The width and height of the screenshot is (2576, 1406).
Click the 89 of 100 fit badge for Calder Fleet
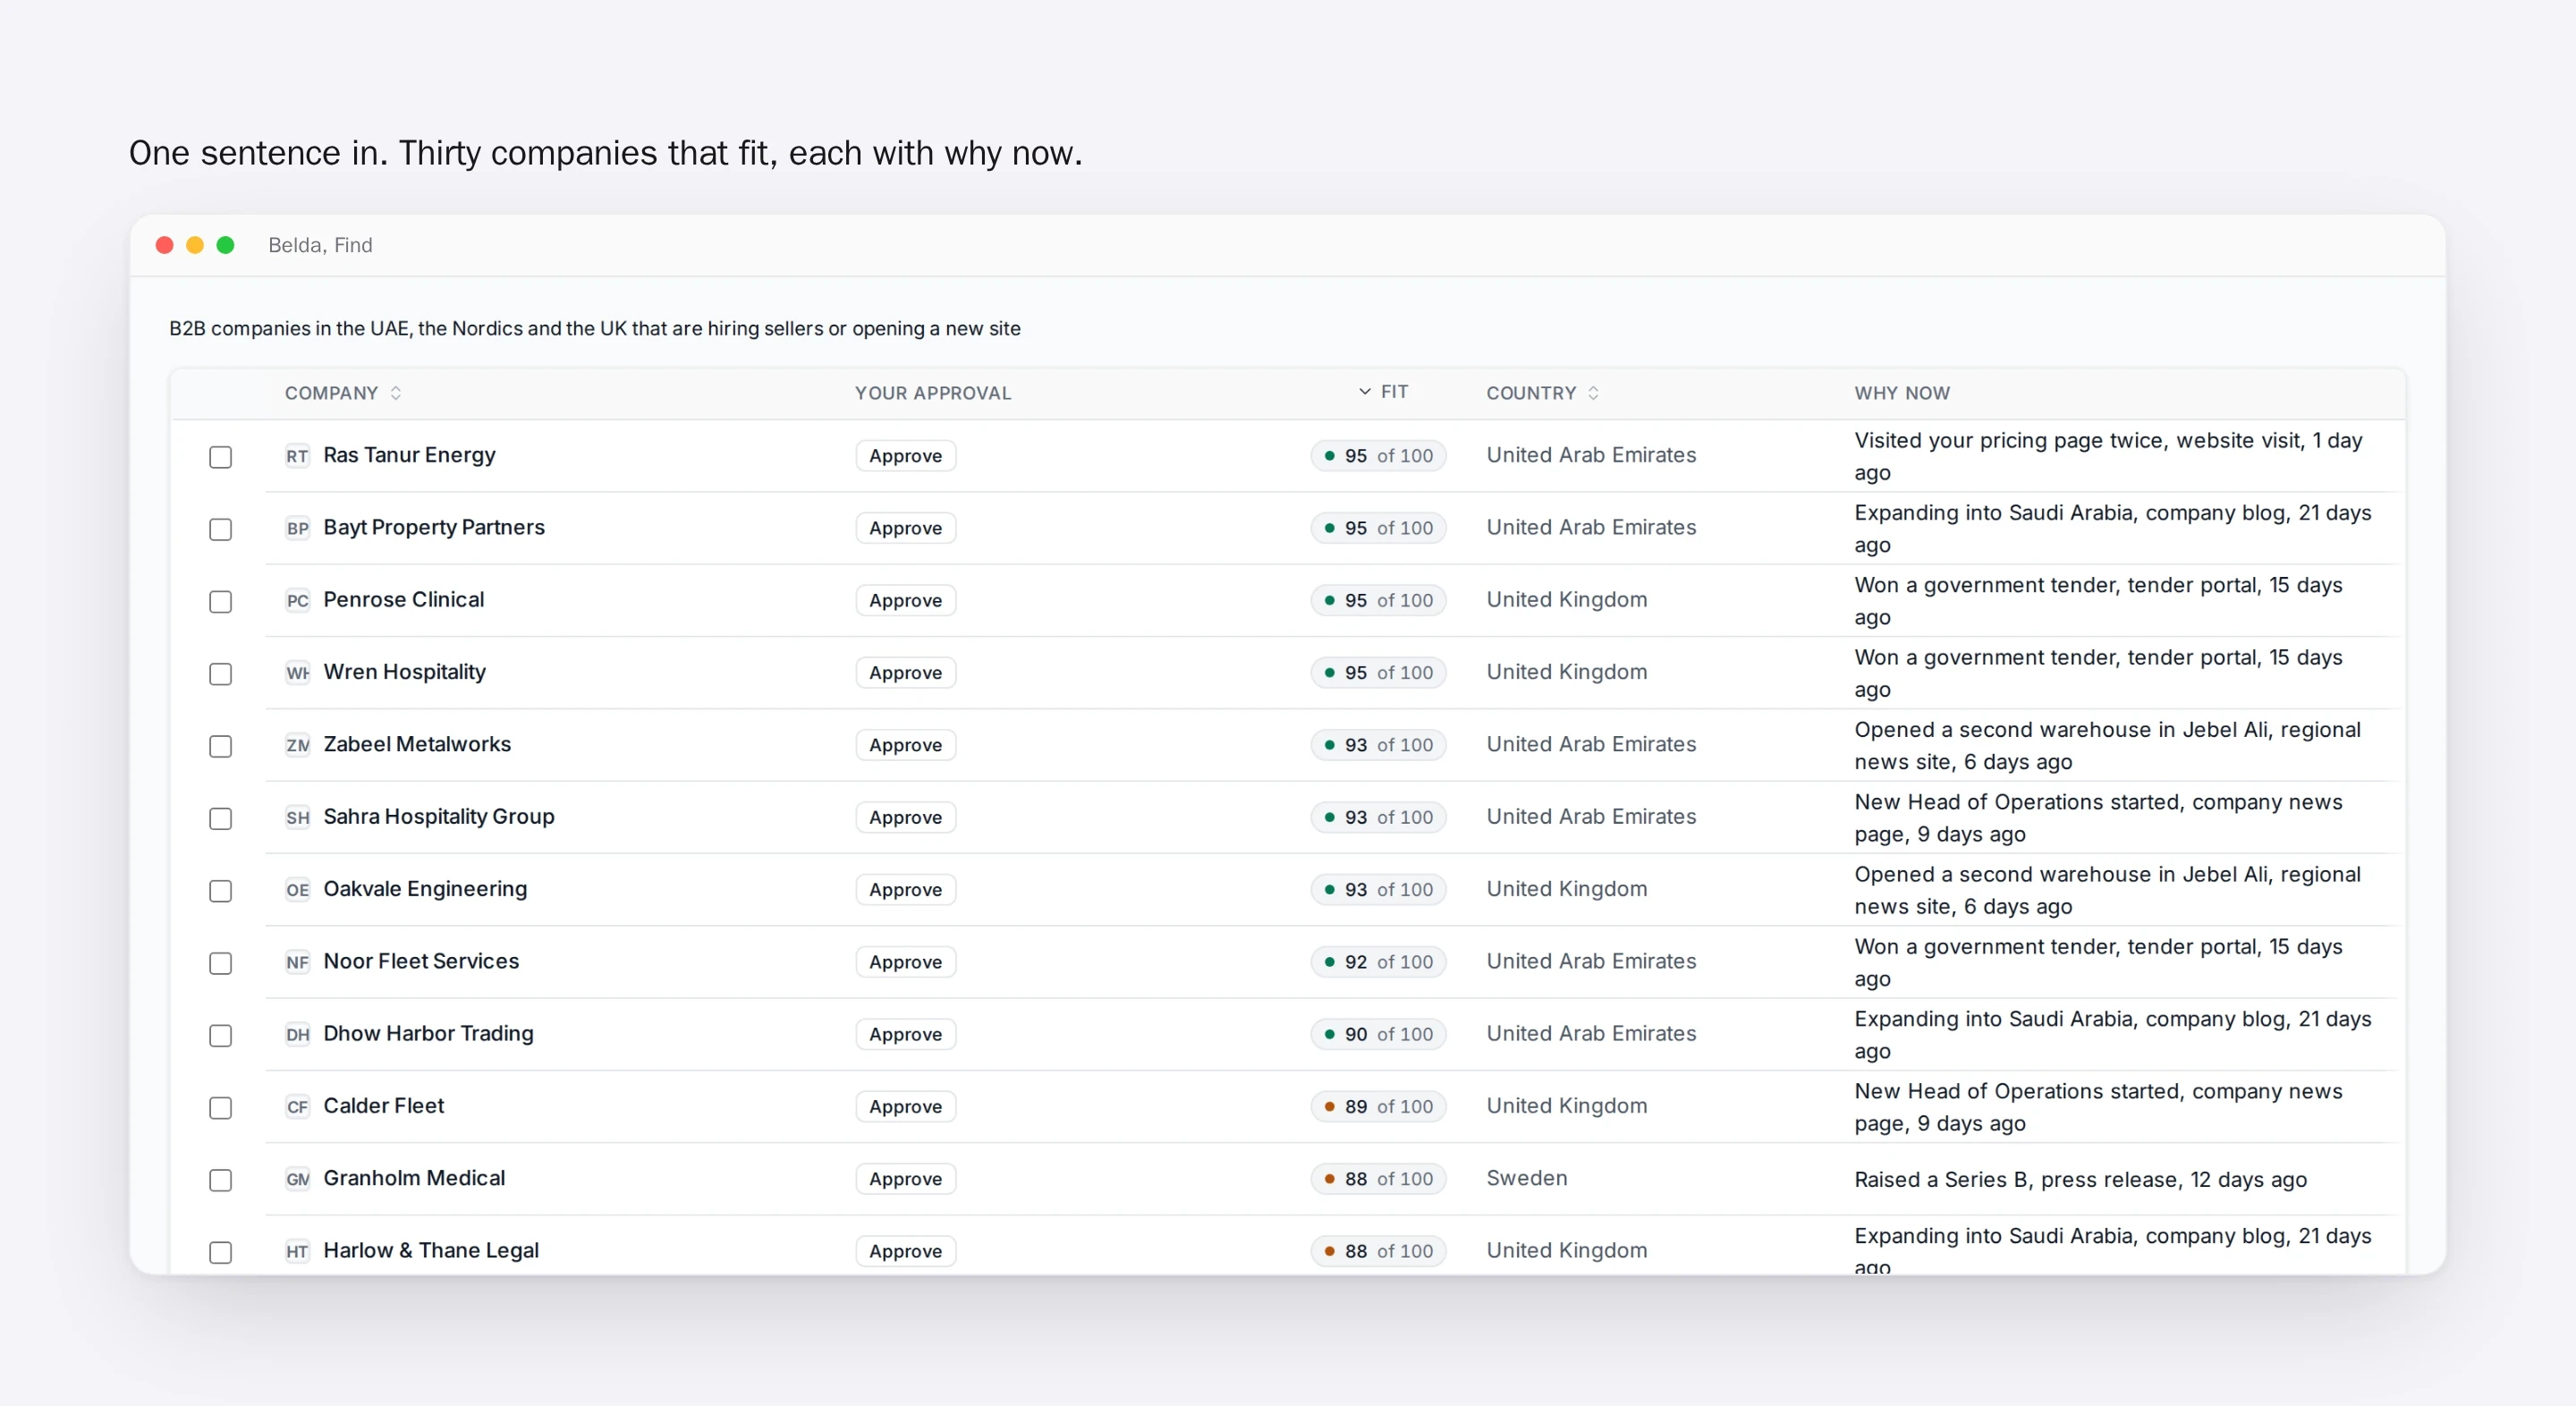click(1378, 1107)
